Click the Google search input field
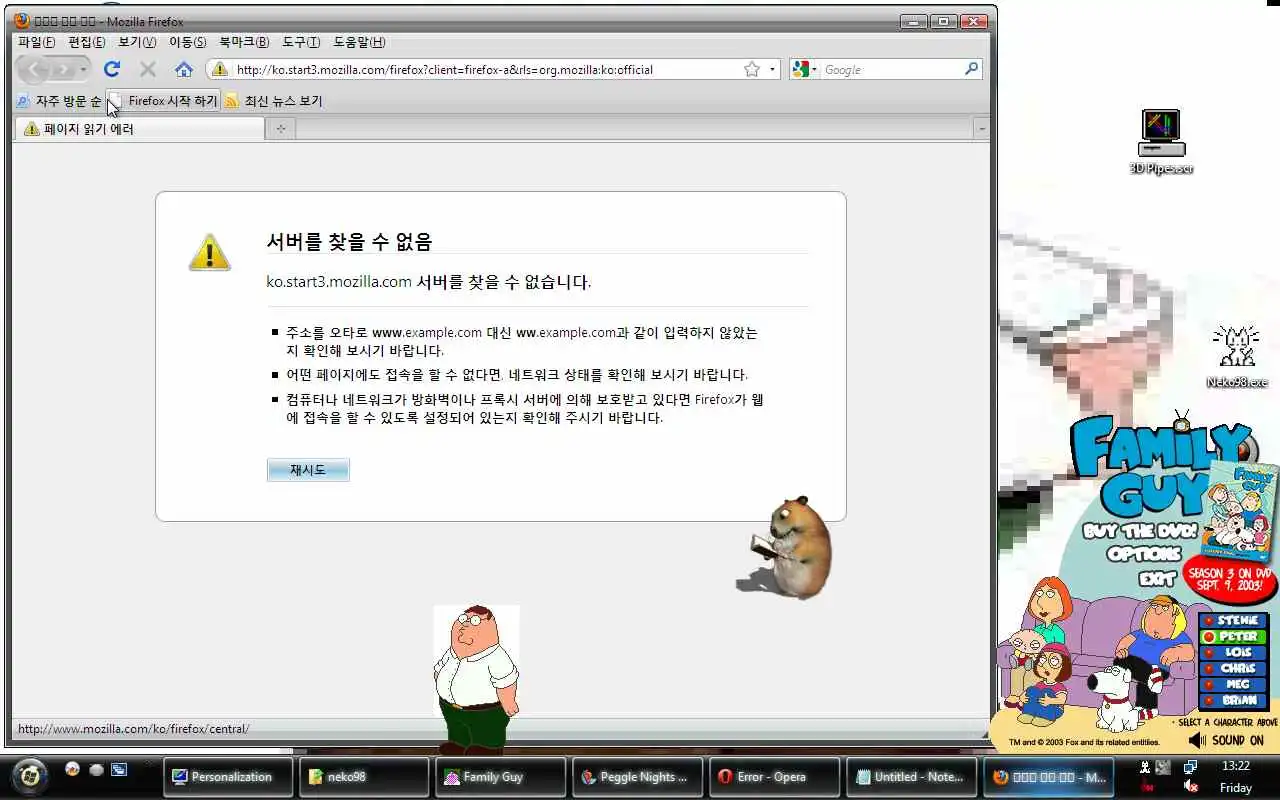Image resolution: width=1280 pixels, height=800 pixels. click(x=890, y=69)
